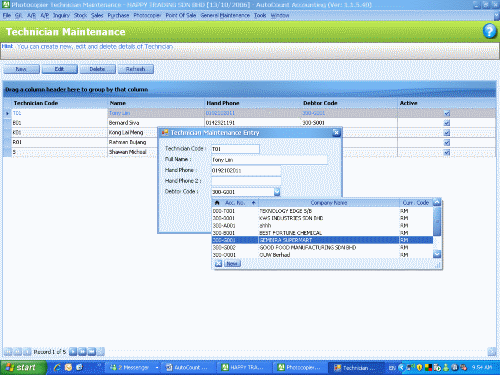
Task: Click the lookup popup resize grip
Action: coord(438,265)
